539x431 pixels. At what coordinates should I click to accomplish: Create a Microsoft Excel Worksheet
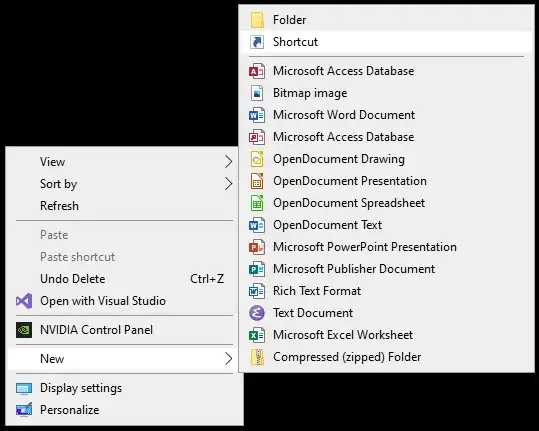click(x=386, y=335)
